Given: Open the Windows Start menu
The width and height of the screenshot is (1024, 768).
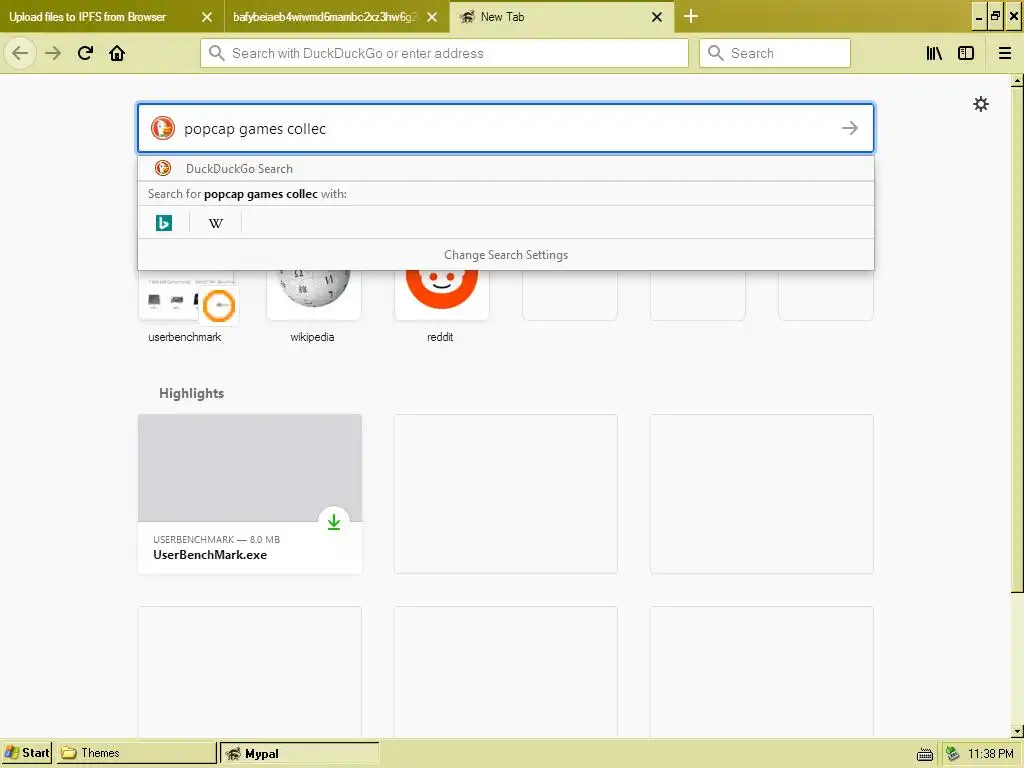Looking at the screenshot, I should (26, 753).
